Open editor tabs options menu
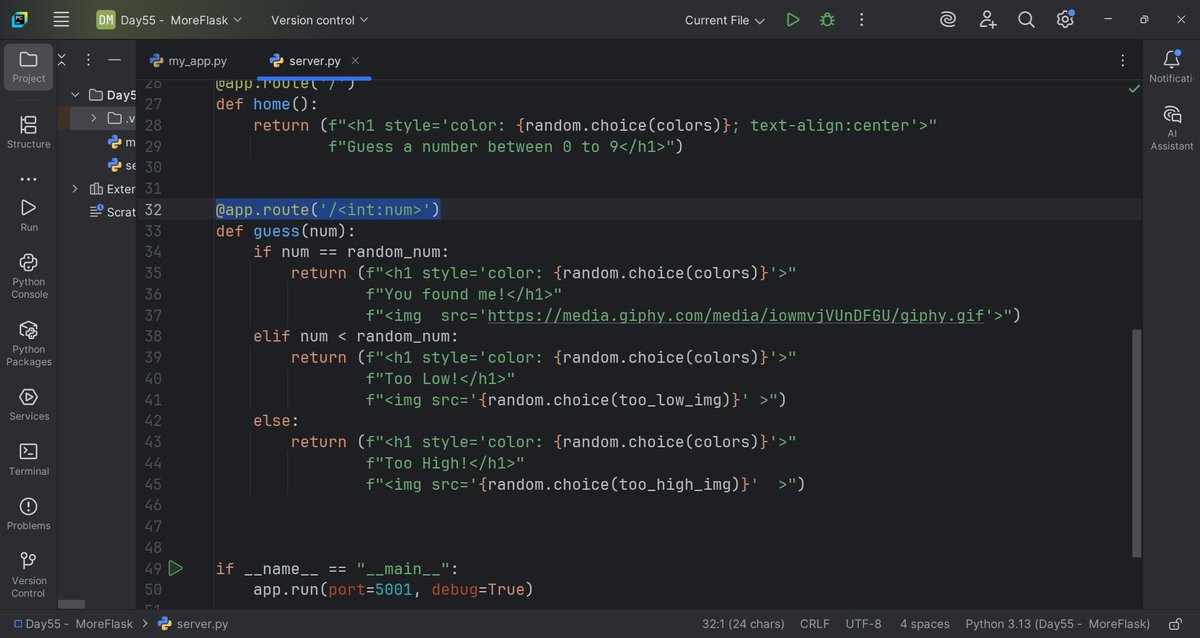 (1123, 60)
